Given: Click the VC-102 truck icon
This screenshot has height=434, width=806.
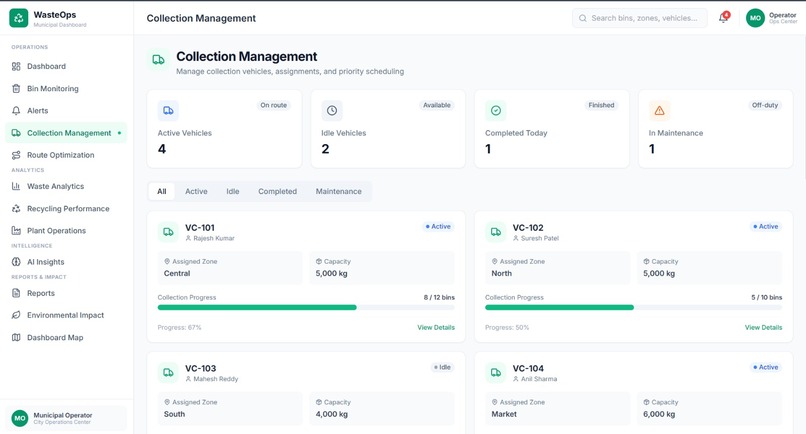Looking at the screenshot, I should point(496,232).
